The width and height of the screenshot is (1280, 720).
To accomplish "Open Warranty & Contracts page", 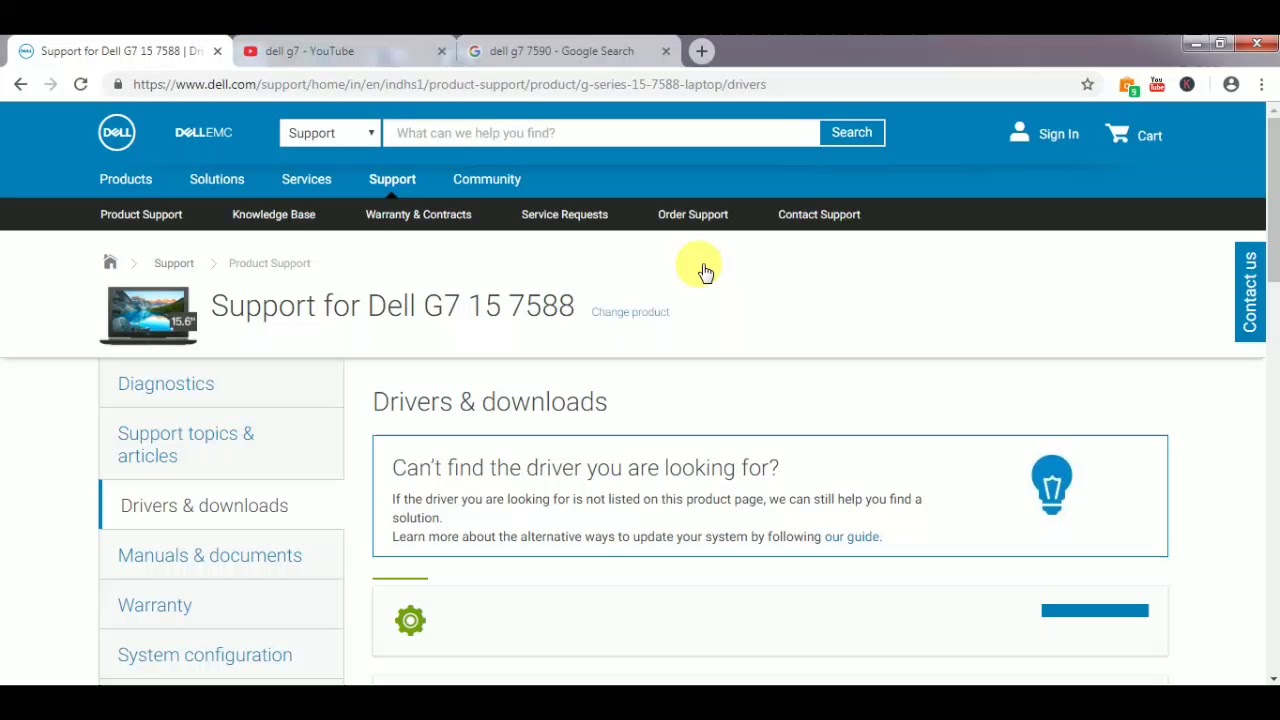I will 418,214.
